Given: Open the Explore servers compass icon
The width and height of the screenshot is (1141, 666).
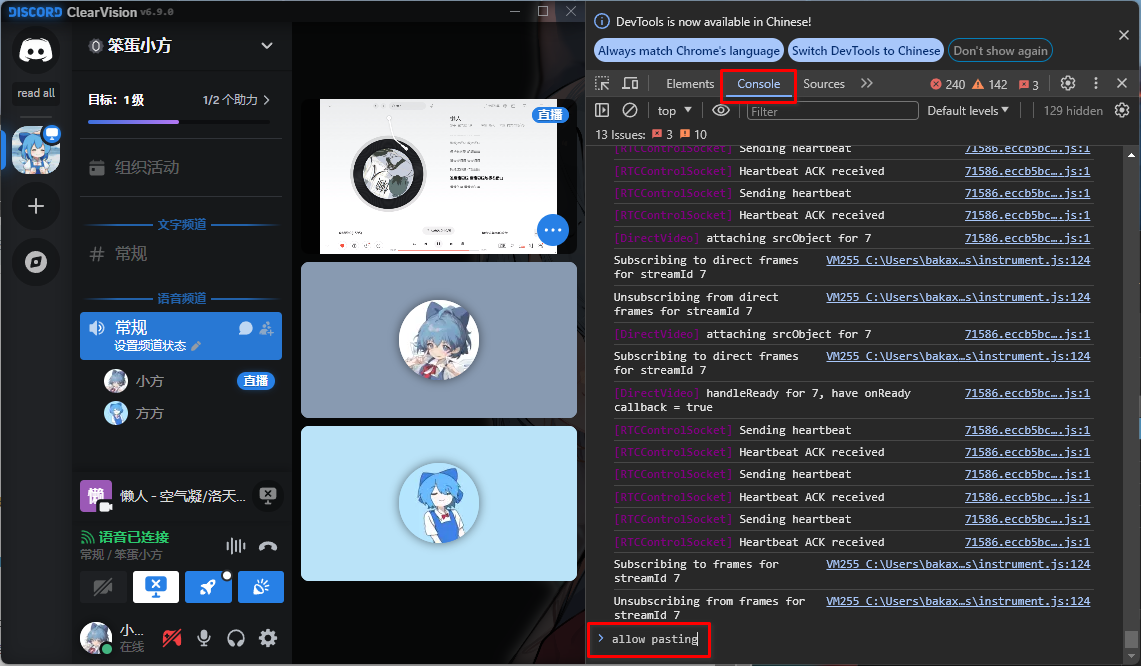Looking at the screenshot, I should click(36, 262).
